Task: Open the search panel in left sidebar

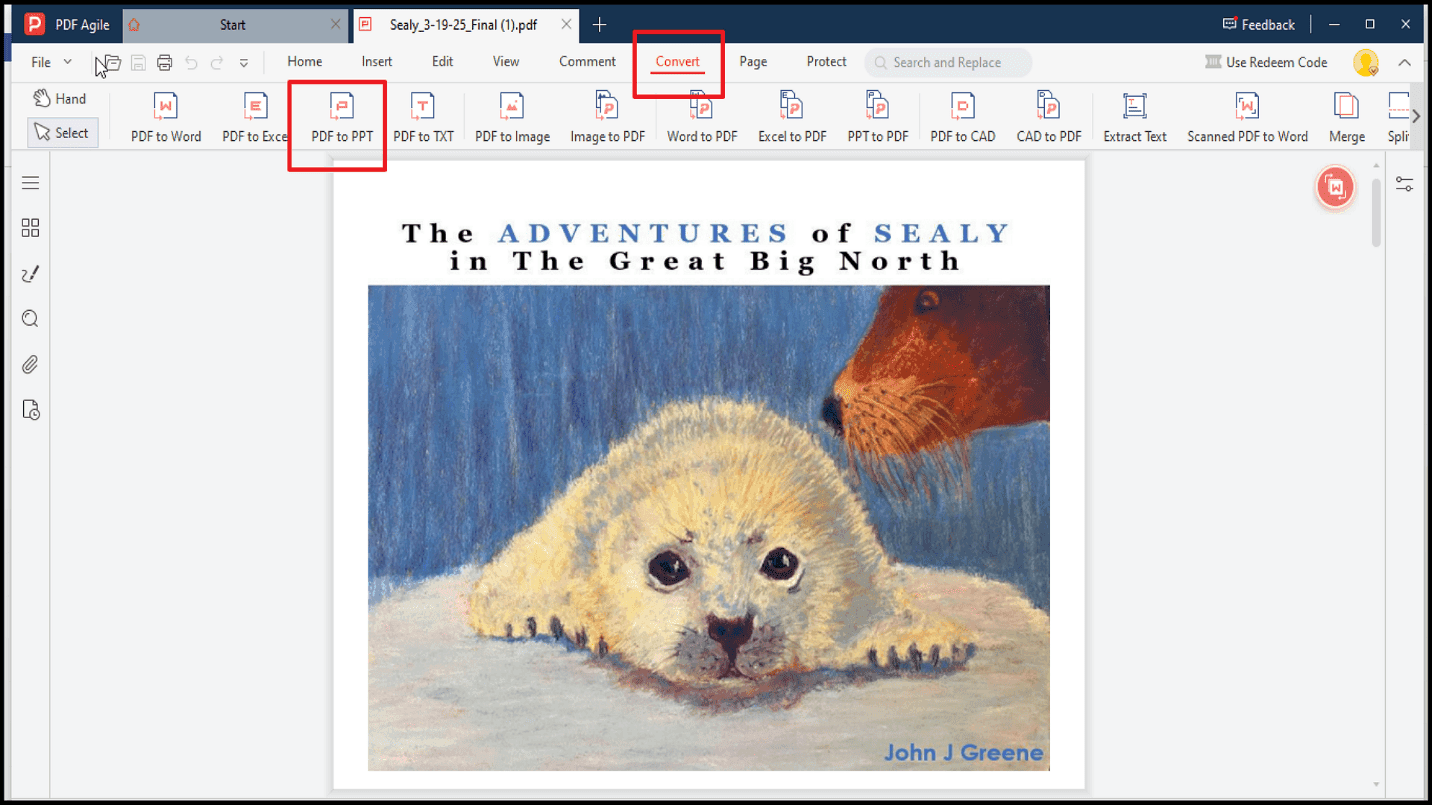Action: click(x=30, y=319)
